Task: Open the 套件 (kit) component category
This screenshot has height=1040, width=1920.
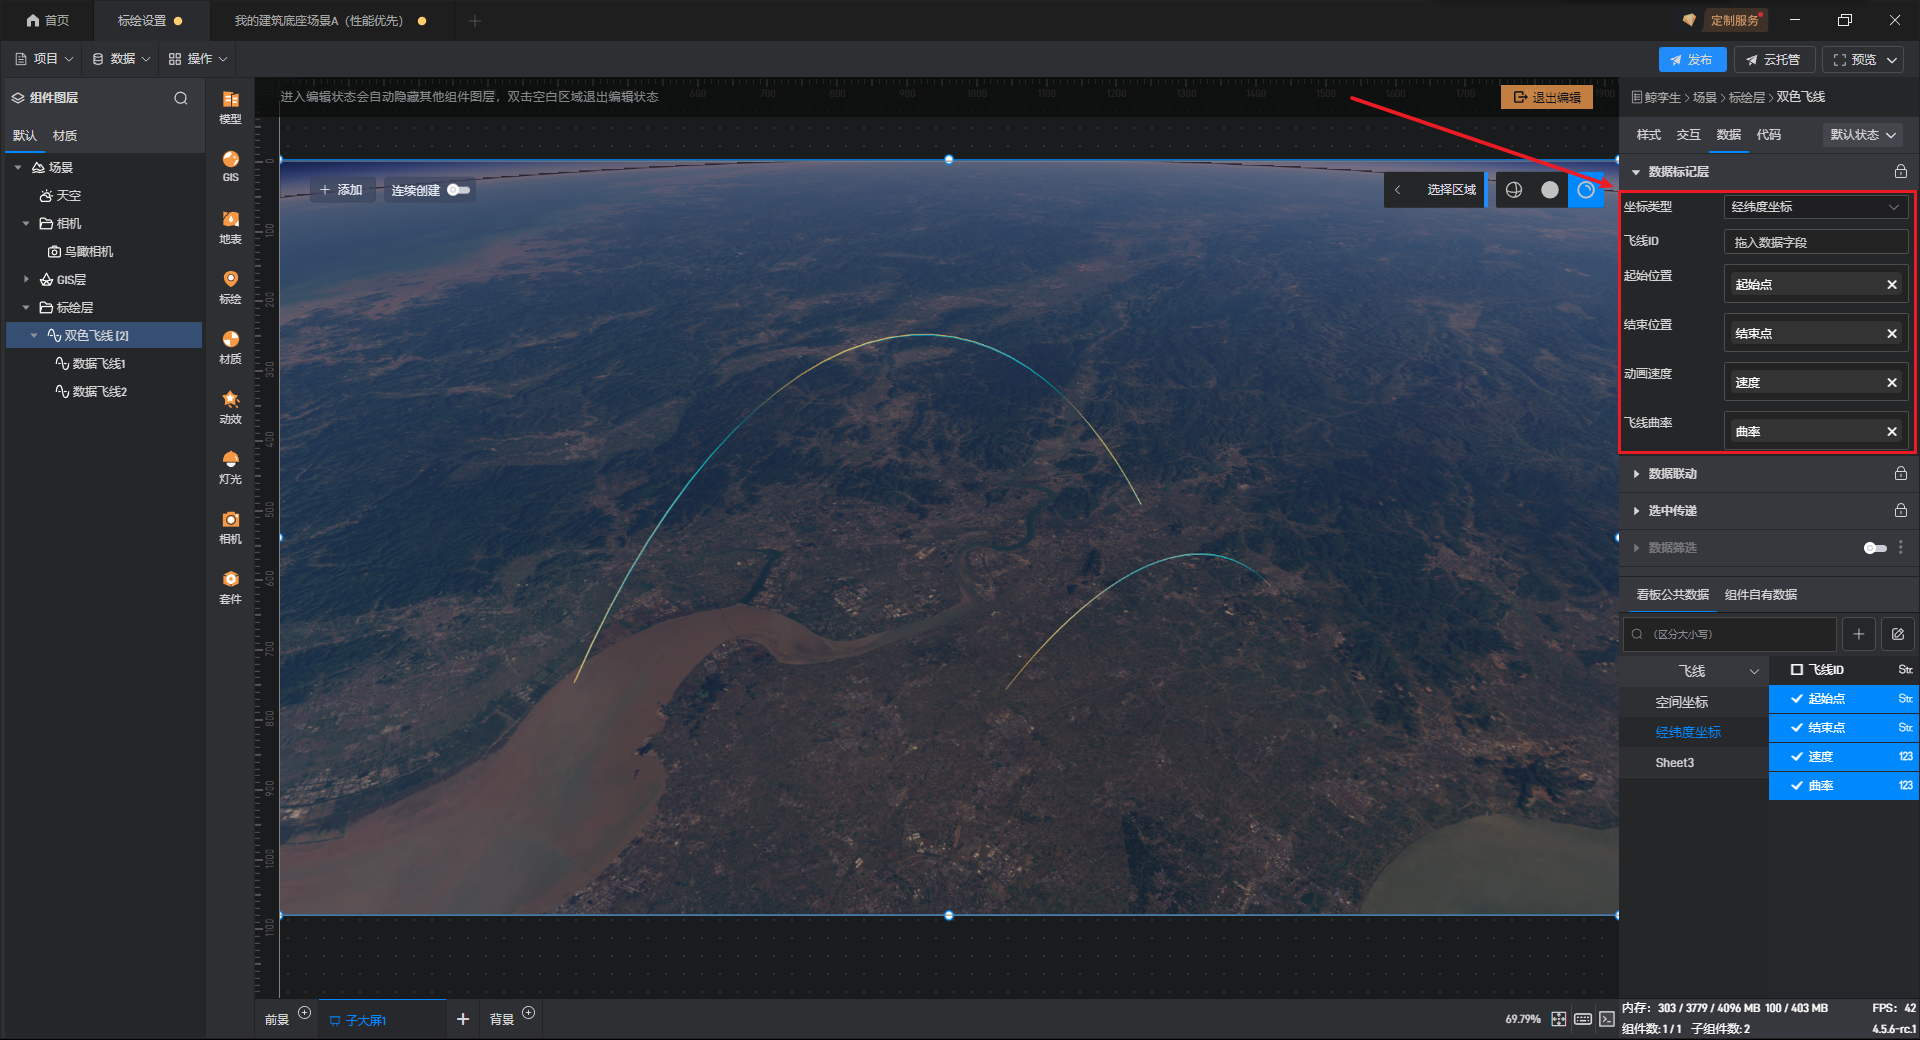Action: (x=230, y=587)
